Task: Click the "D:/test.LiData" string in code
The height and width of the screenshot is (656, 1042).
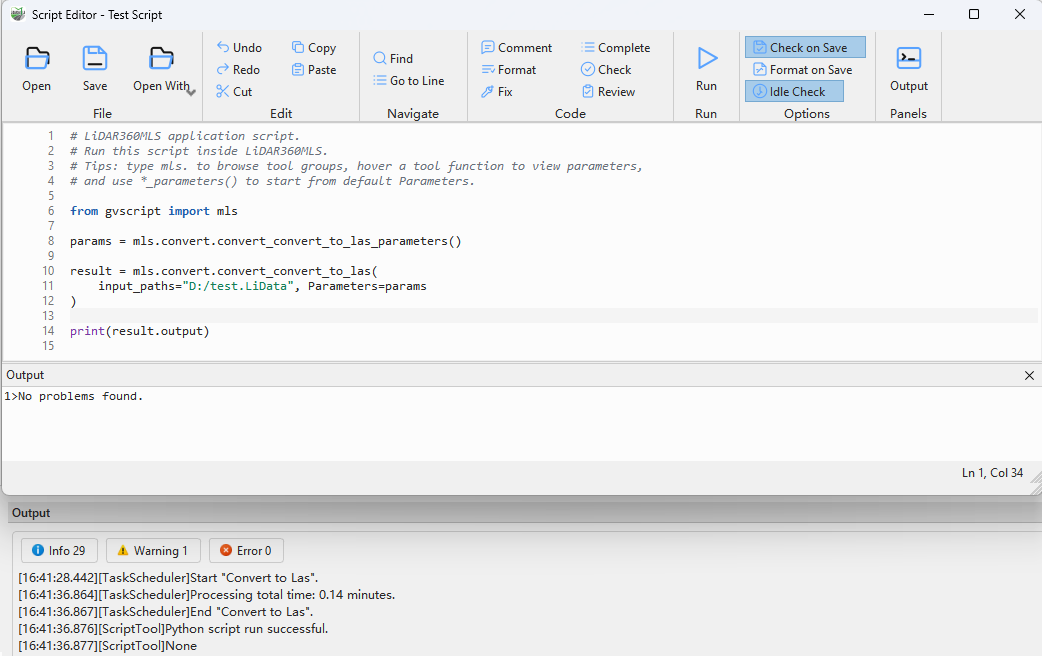Action: click(x=238, y=286)
